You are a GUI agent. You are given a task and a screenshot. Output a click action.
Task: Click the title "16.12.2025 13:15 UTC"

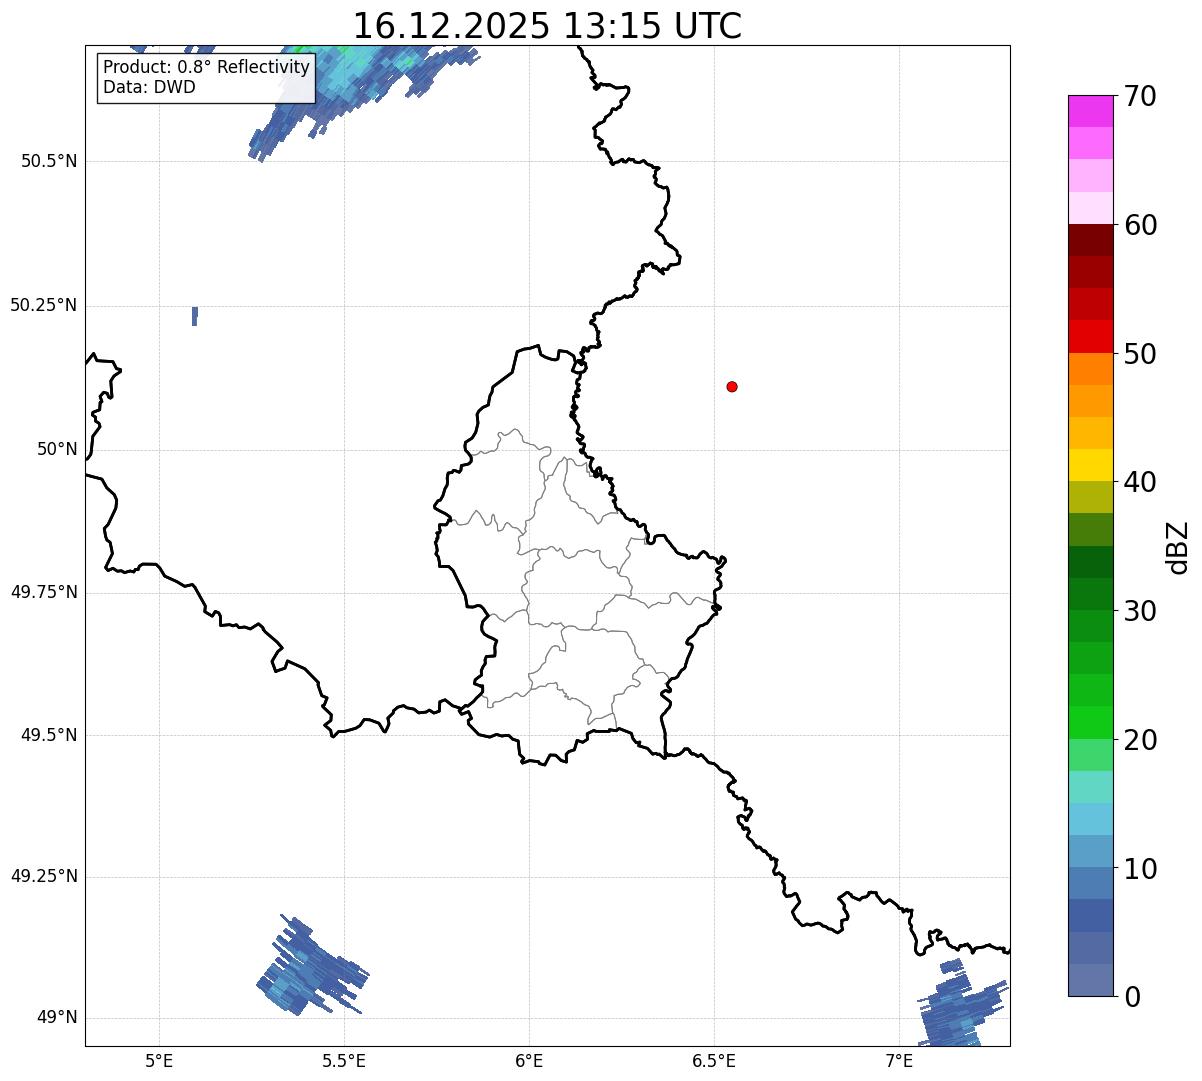pos(547,25)
